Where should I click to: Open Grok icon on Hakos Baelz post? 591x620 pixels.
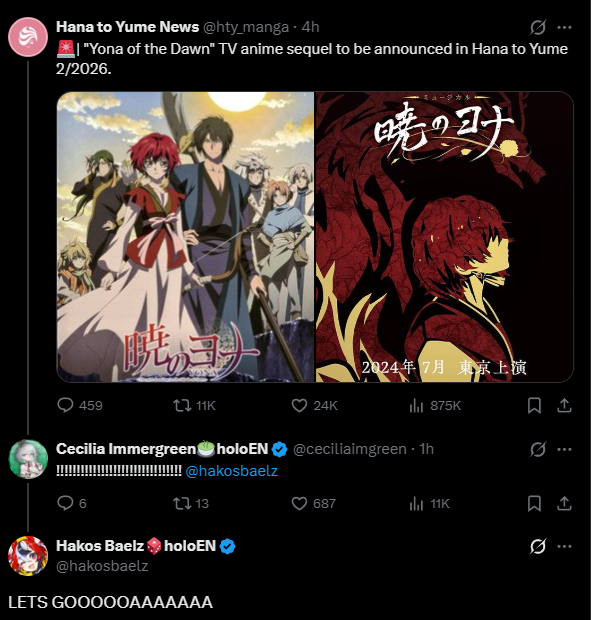pos(538,546)
